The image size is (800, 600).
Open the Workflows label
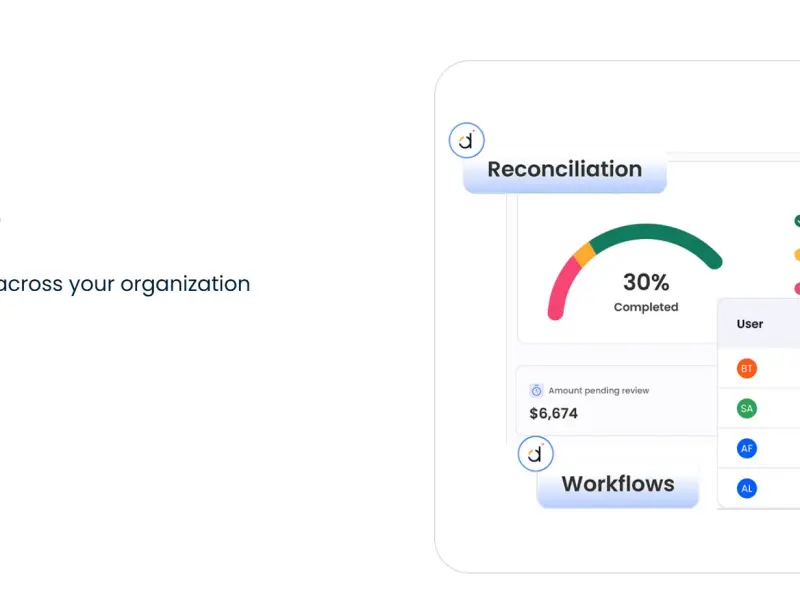[x=618, y=485]
